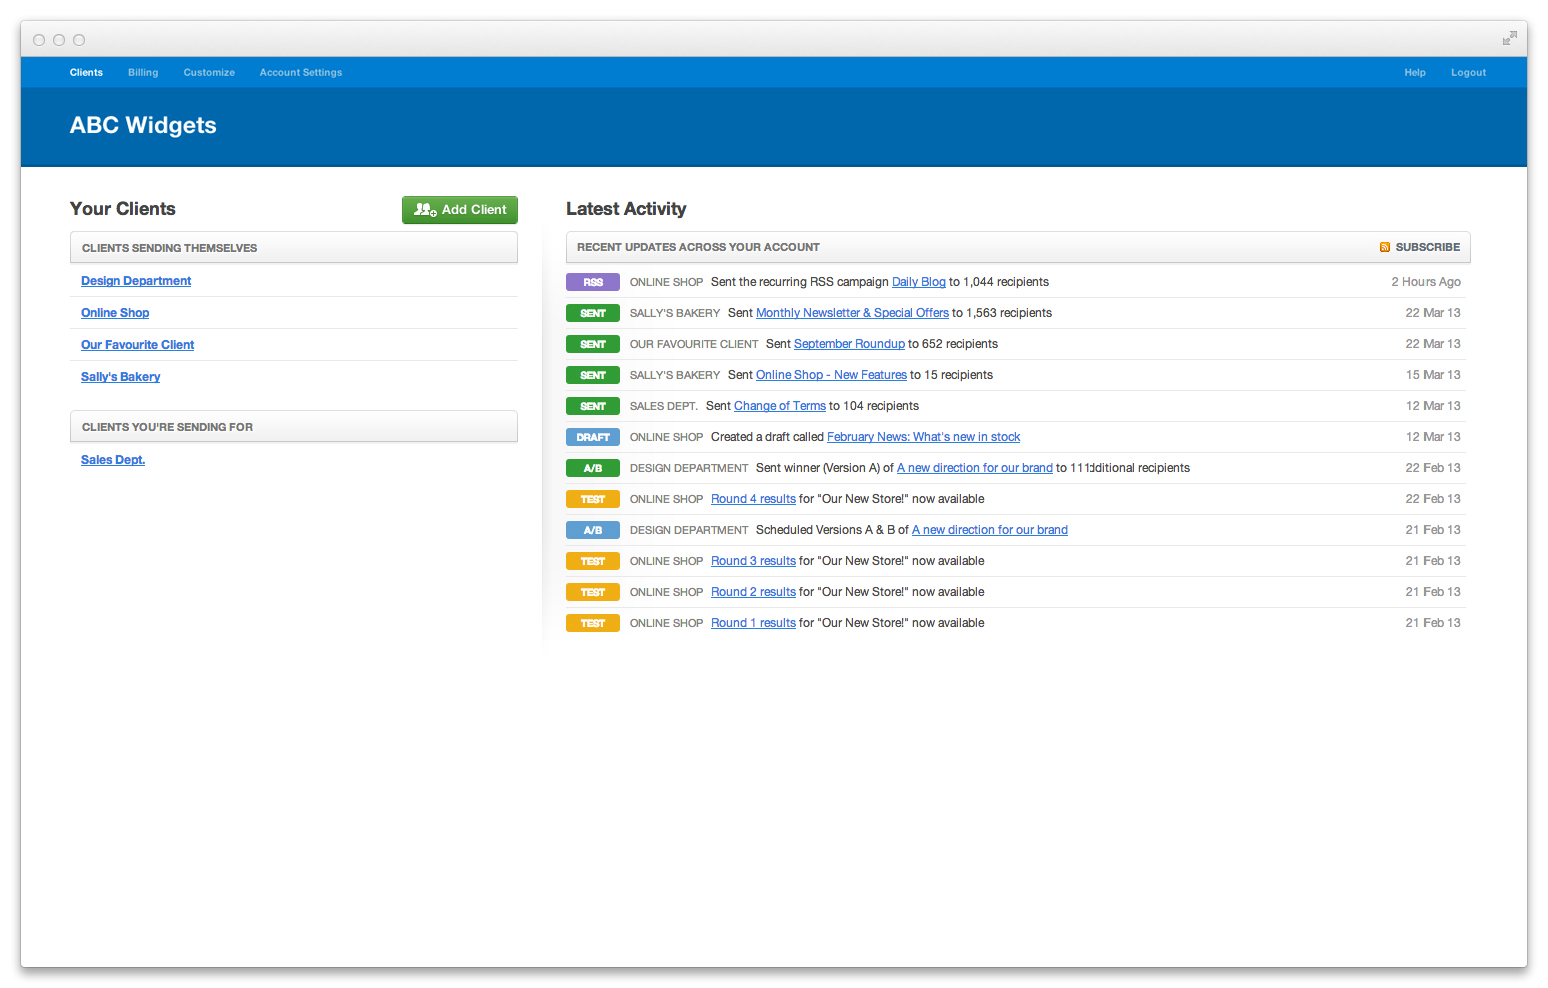Image resolution: width=1548 pixels, height=988 pixels.
Task: Open the Help page
Action: [1415, 72]
